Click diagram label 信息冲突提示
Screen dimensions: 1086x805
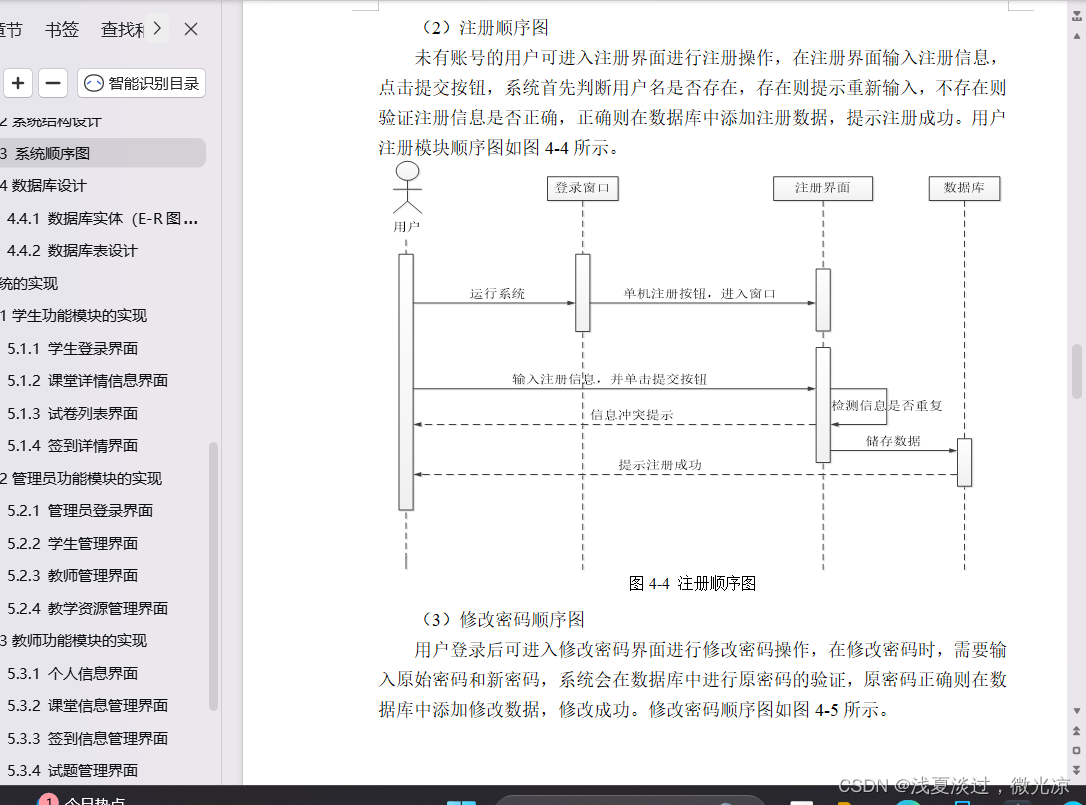[x=632, y=415]
